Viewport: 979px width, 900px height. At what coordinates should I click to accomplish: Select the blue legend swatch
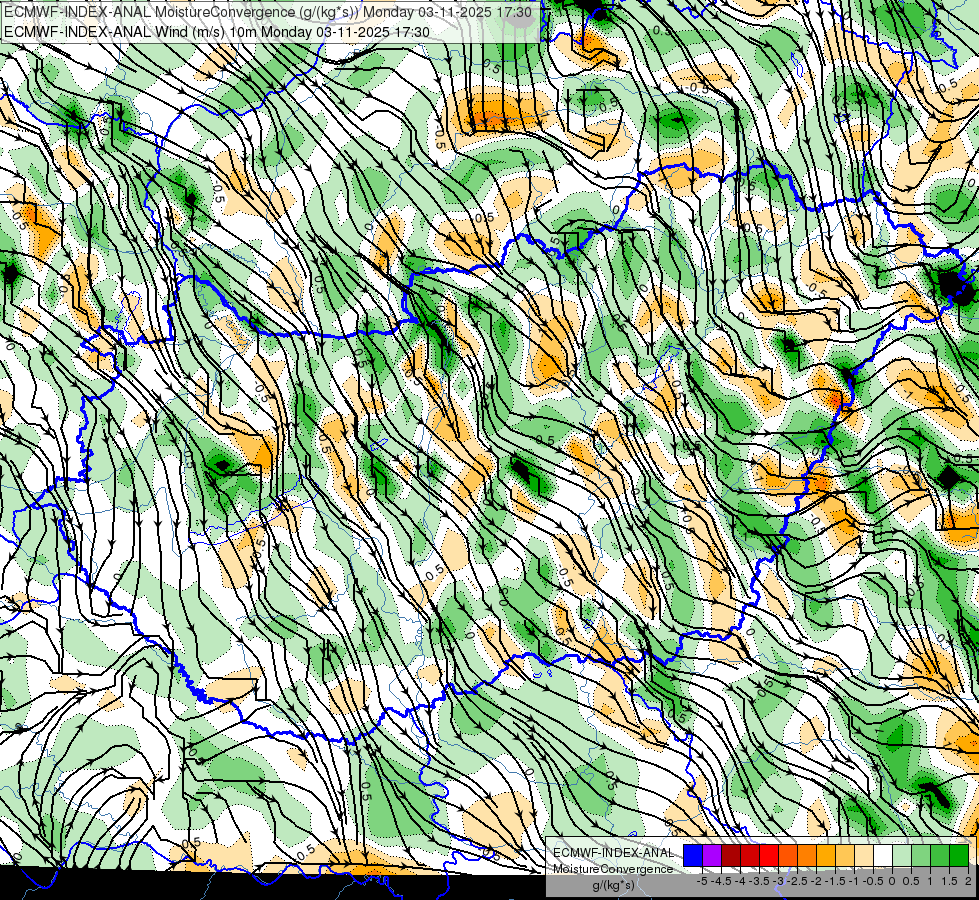pyautogui.click(x=693, y=855)
